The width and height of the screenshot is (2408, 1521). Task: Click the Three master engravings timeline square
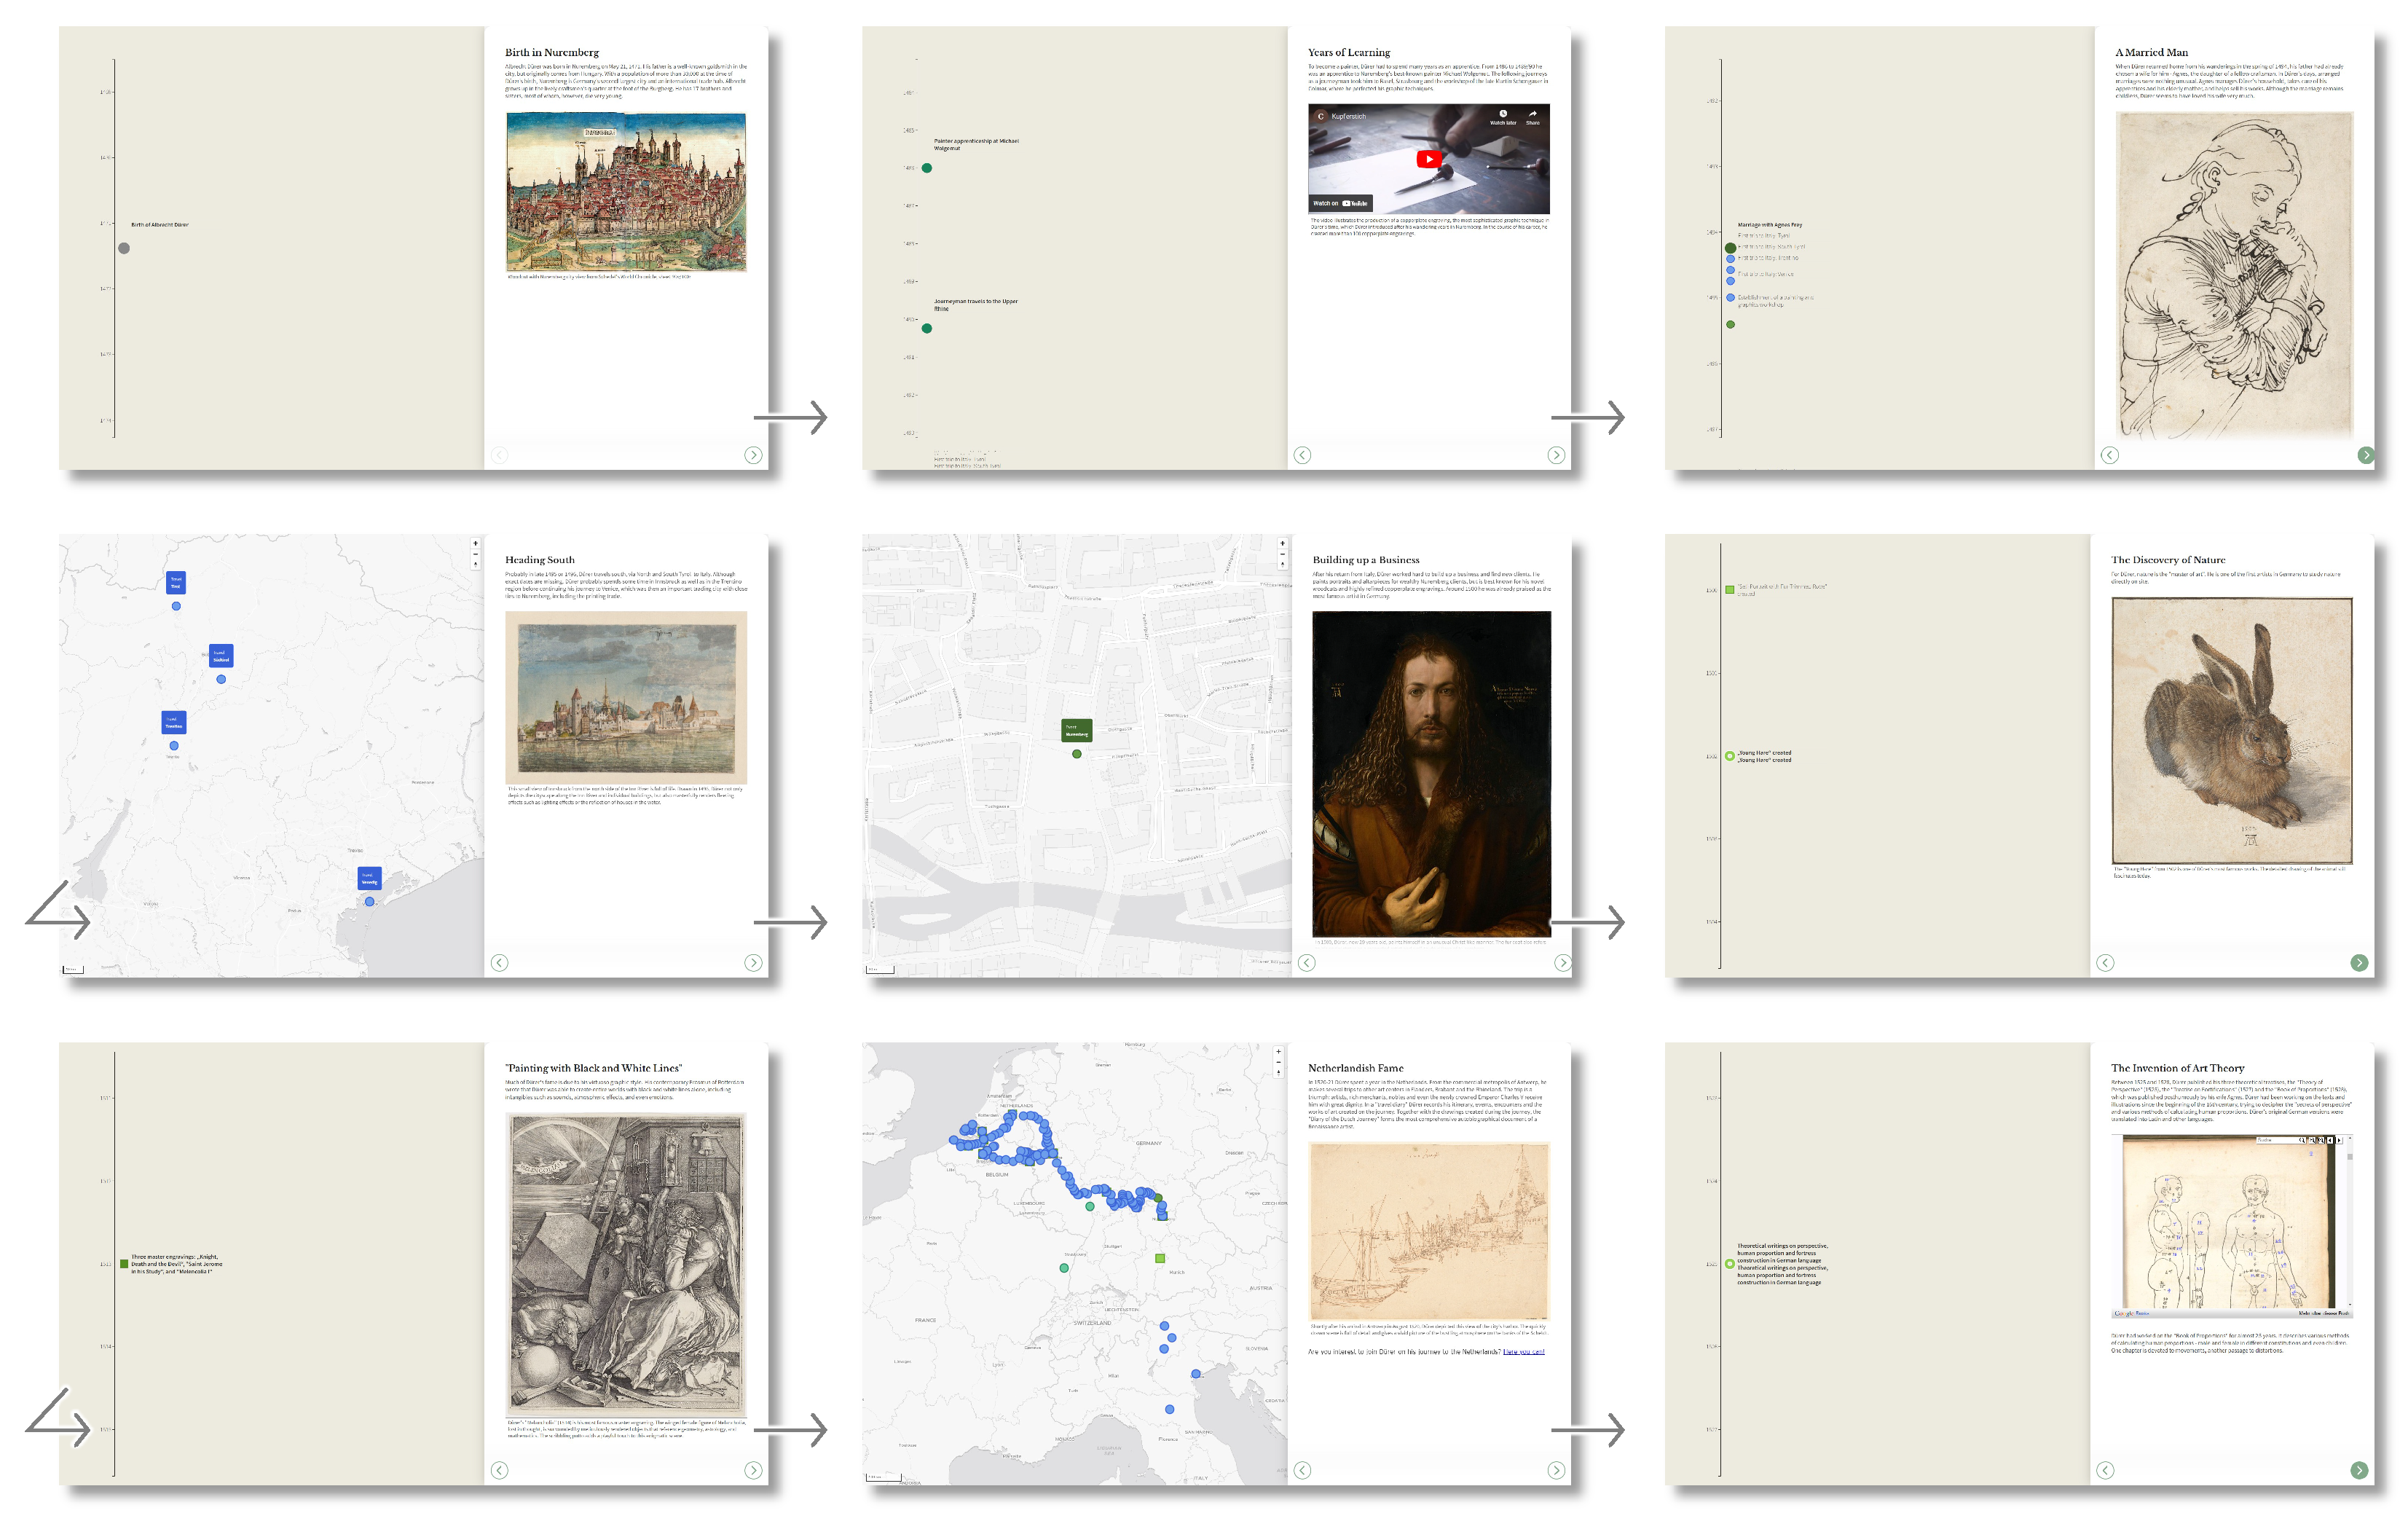coord(124,1264)
